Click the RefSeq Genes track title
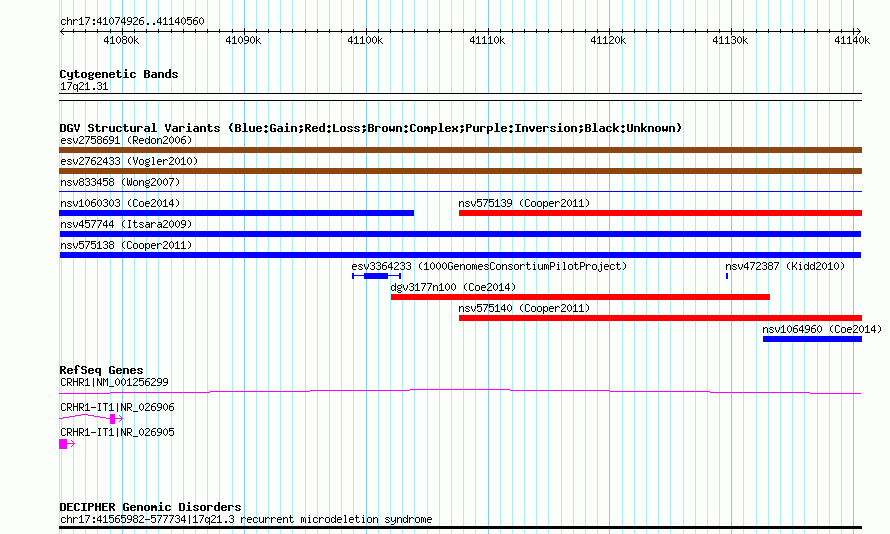The width and height of the screenshot is (890, 534). tap(101, 370)
